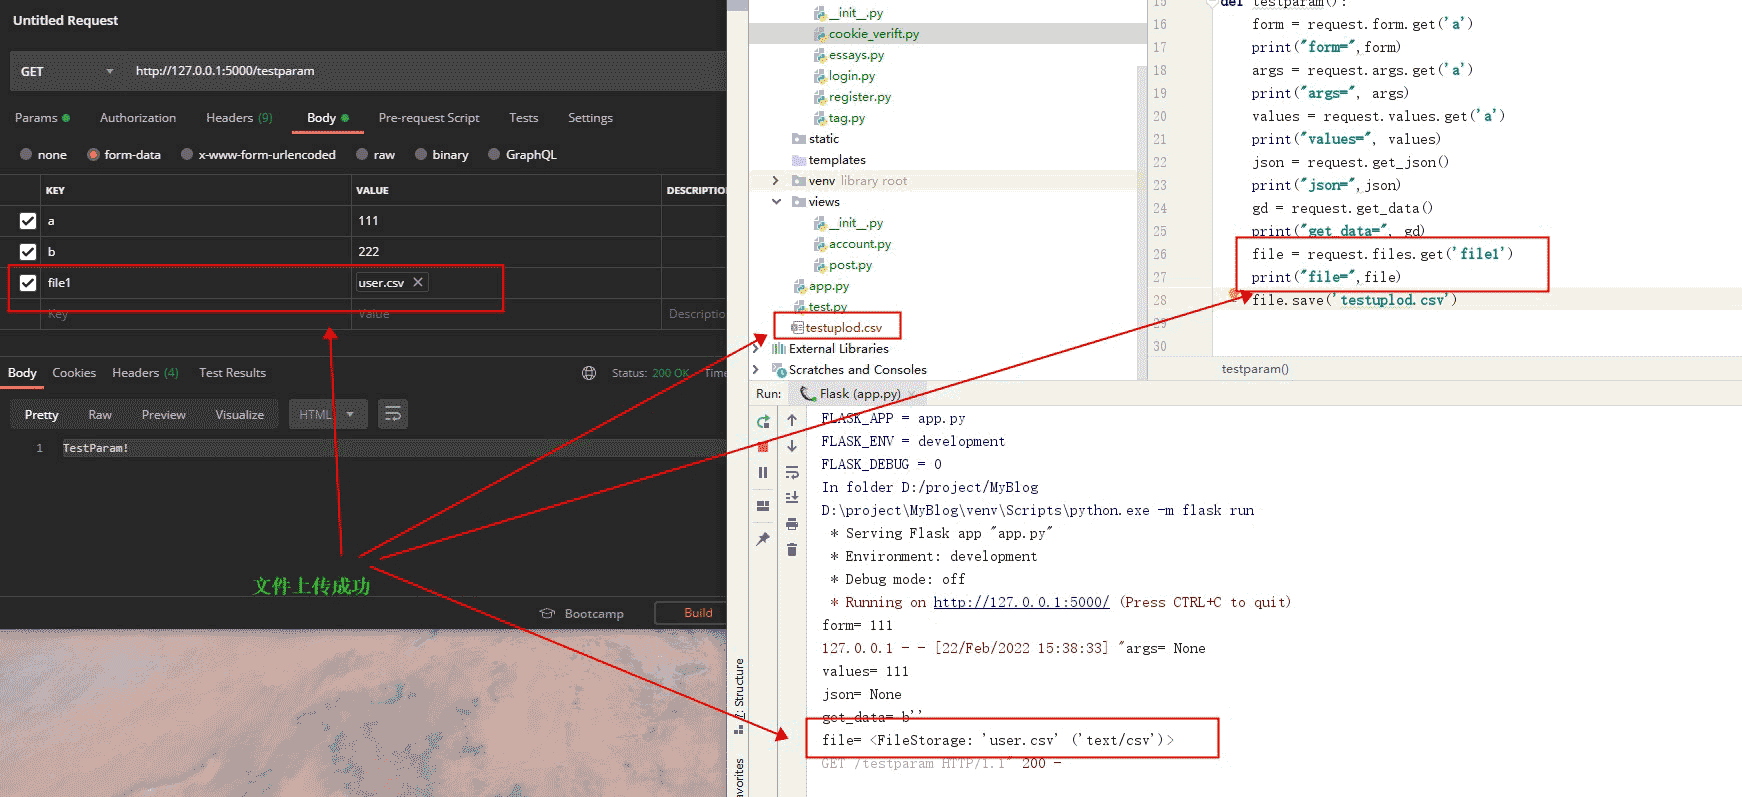Open the HTML response format dropdown
Image resolution: width=1742 pixels, height=797 pixels.
327,414
